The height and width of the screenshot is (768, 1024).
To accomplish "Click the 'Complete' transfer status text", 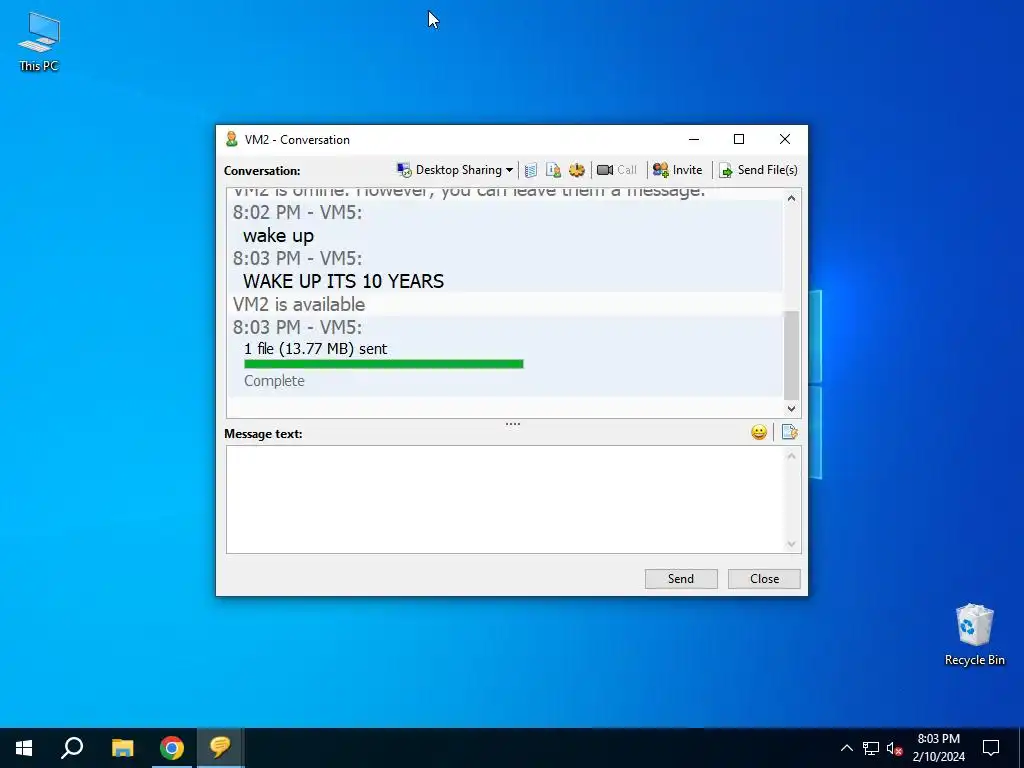I will pos(274,381).
